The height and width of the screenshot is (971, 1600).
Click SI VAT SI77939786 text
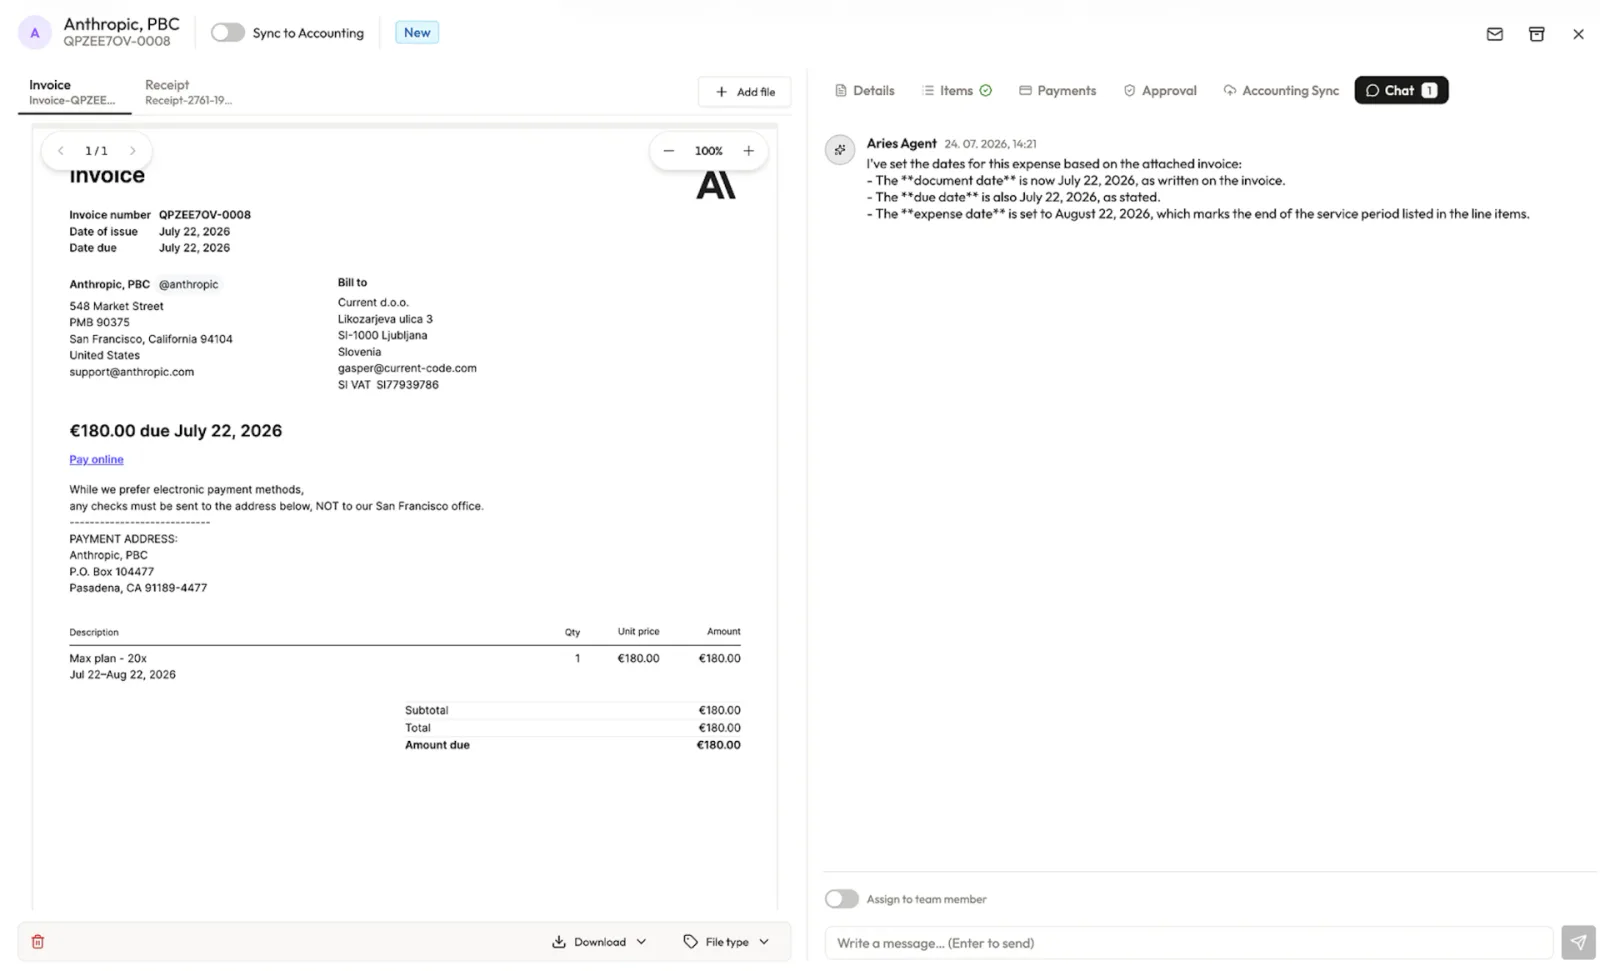[x=388, y=385]
